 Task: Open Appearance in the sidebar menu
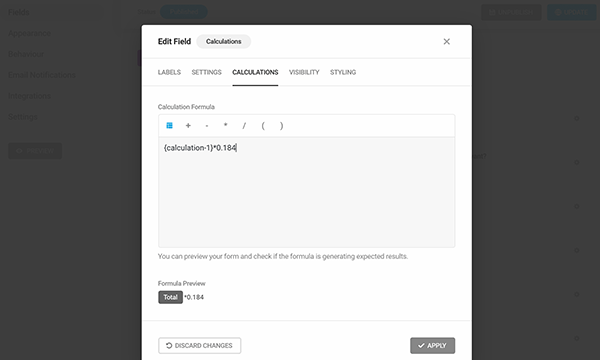(x=29, y=33)
